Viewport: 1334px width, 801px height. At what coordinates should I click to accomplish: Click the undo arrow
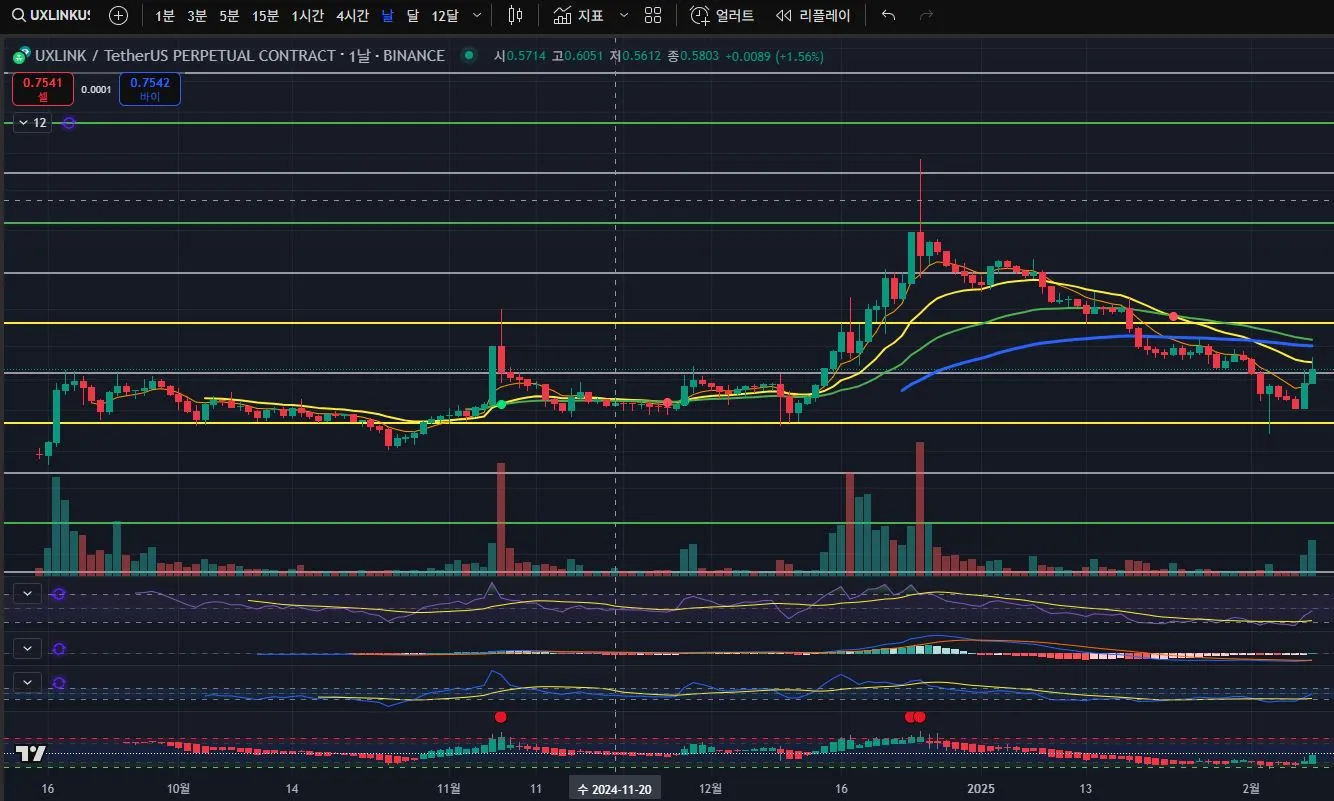[x=888, y=15]
